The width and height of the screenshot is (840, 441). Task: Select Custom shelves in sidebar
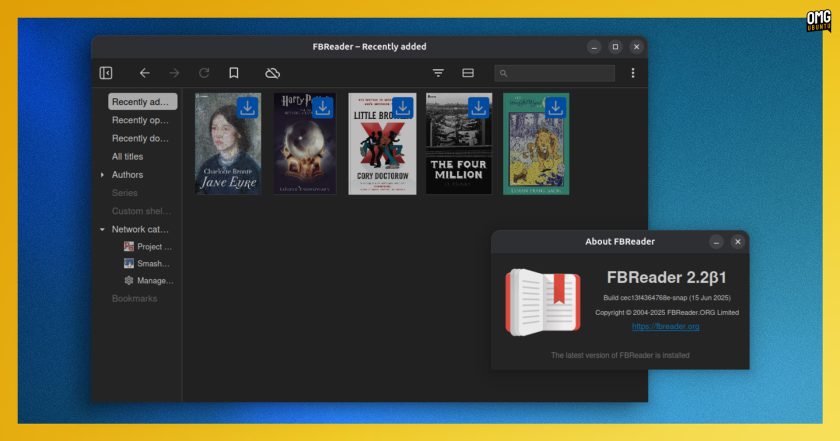coord(141,211)
